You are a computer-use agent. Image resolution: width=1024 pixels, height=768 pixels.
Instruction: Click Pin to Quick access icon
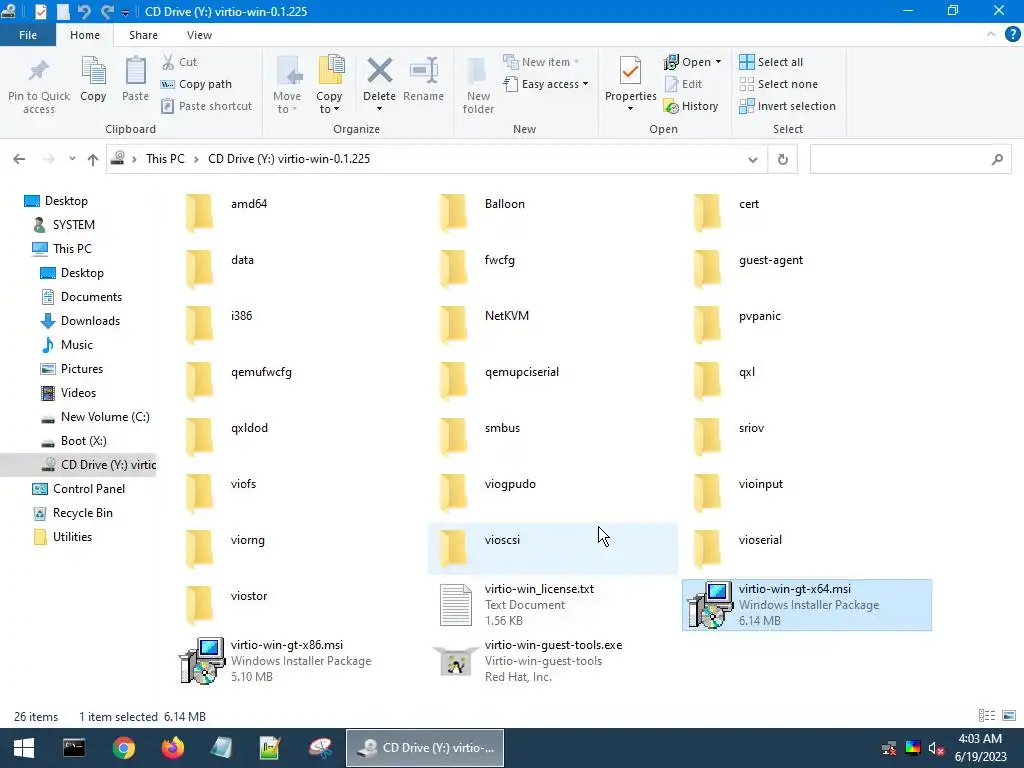39,71
